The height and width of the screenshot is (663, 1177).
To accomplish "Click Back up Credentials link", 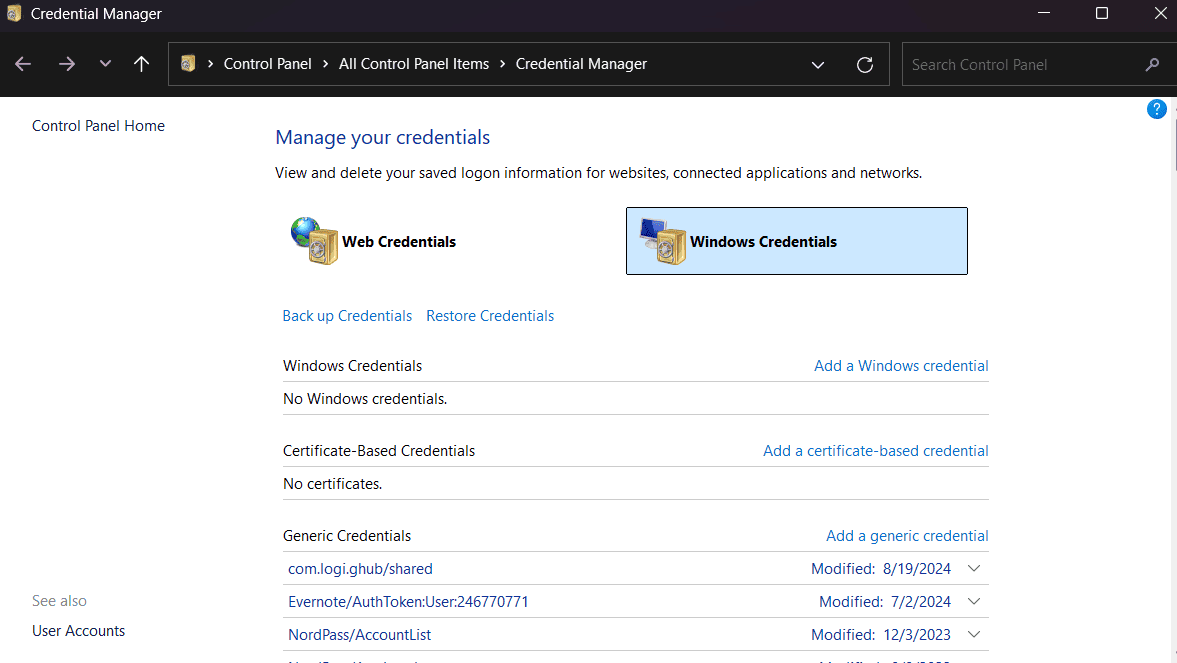I will pyautogui.click(x=347, y=316).
